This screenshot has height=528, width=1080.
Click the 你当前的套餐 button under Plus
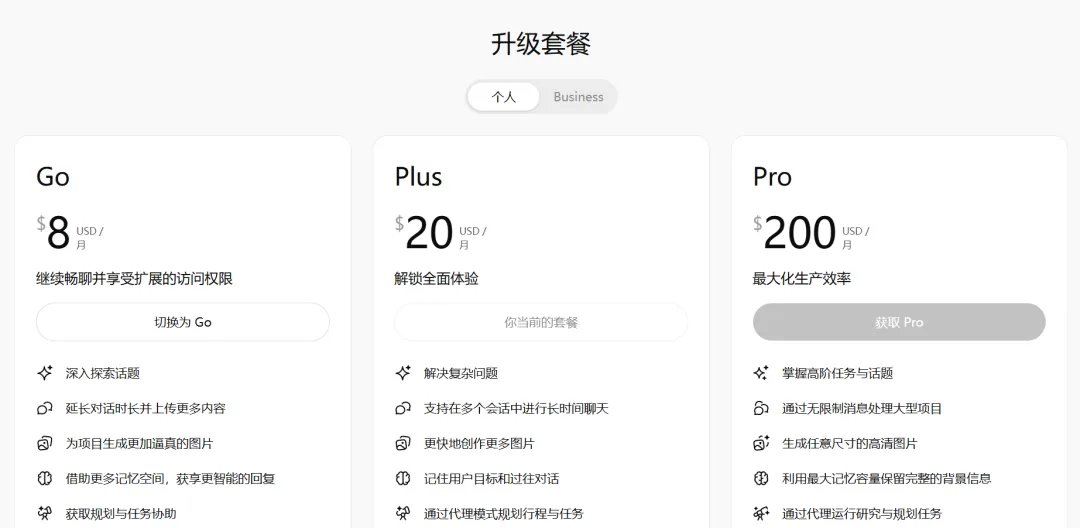coord(541,322)
